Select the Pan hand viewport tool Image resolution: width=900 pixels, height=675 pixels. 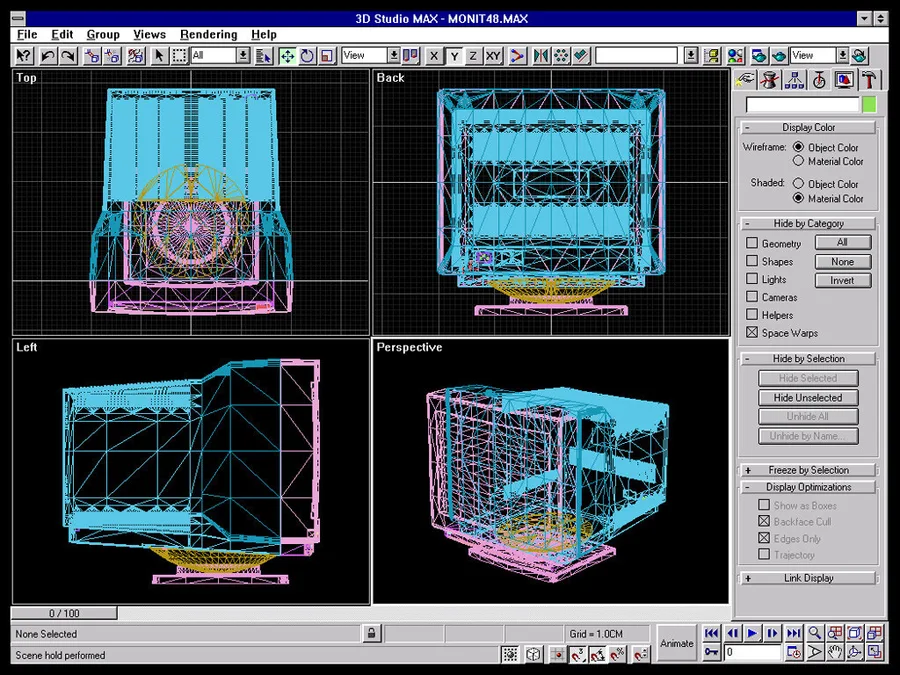(835, 652)
